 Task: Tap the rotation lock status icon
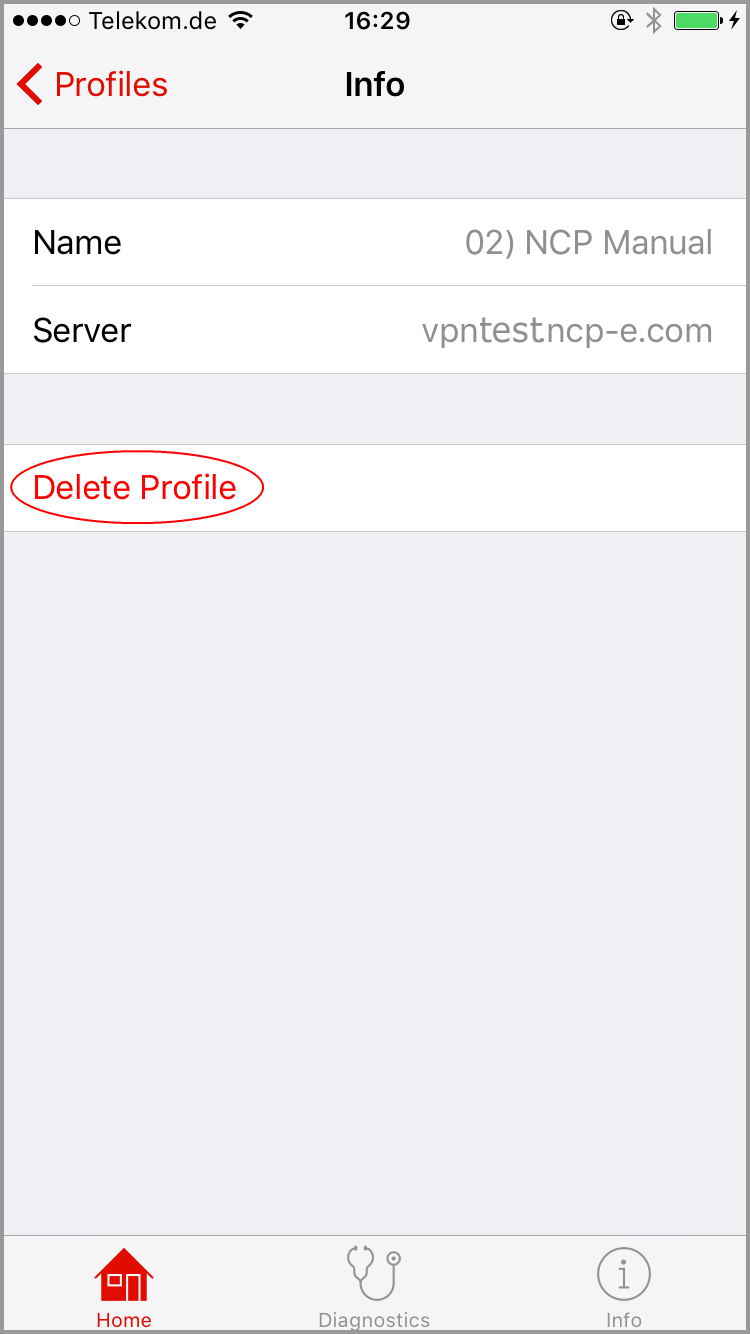tap(622, 20)
